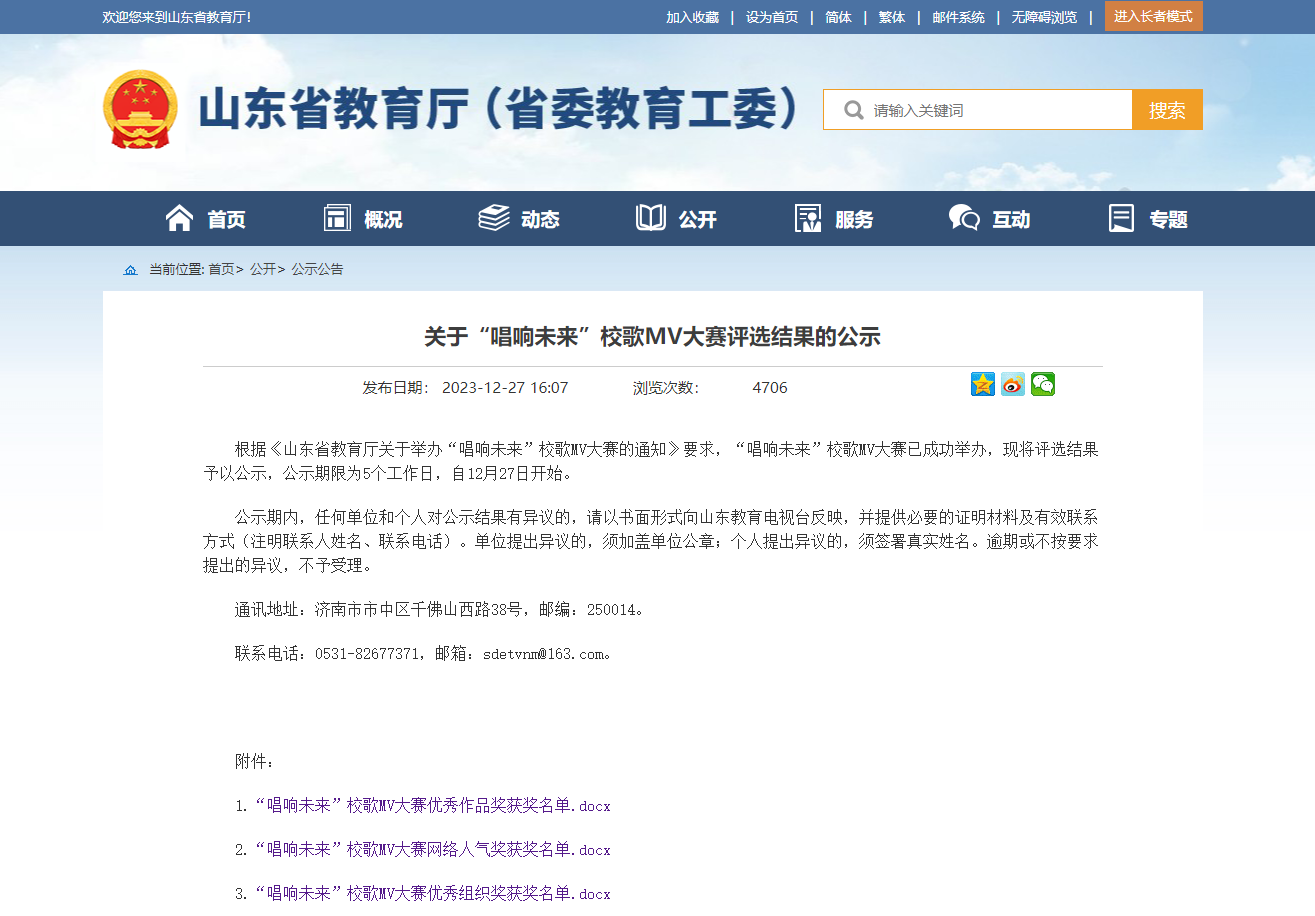Click the orange 搜索 search button

(x=1167, y=110)
